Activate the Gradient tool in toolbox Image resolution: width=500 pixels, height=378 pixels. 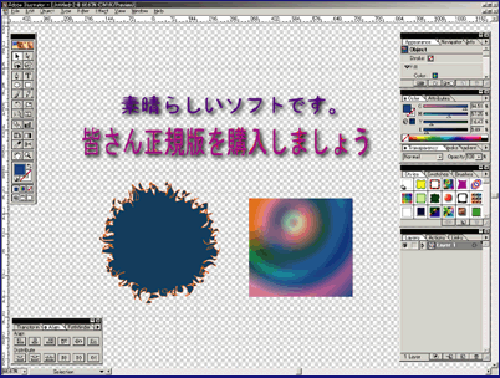[28, 135]
